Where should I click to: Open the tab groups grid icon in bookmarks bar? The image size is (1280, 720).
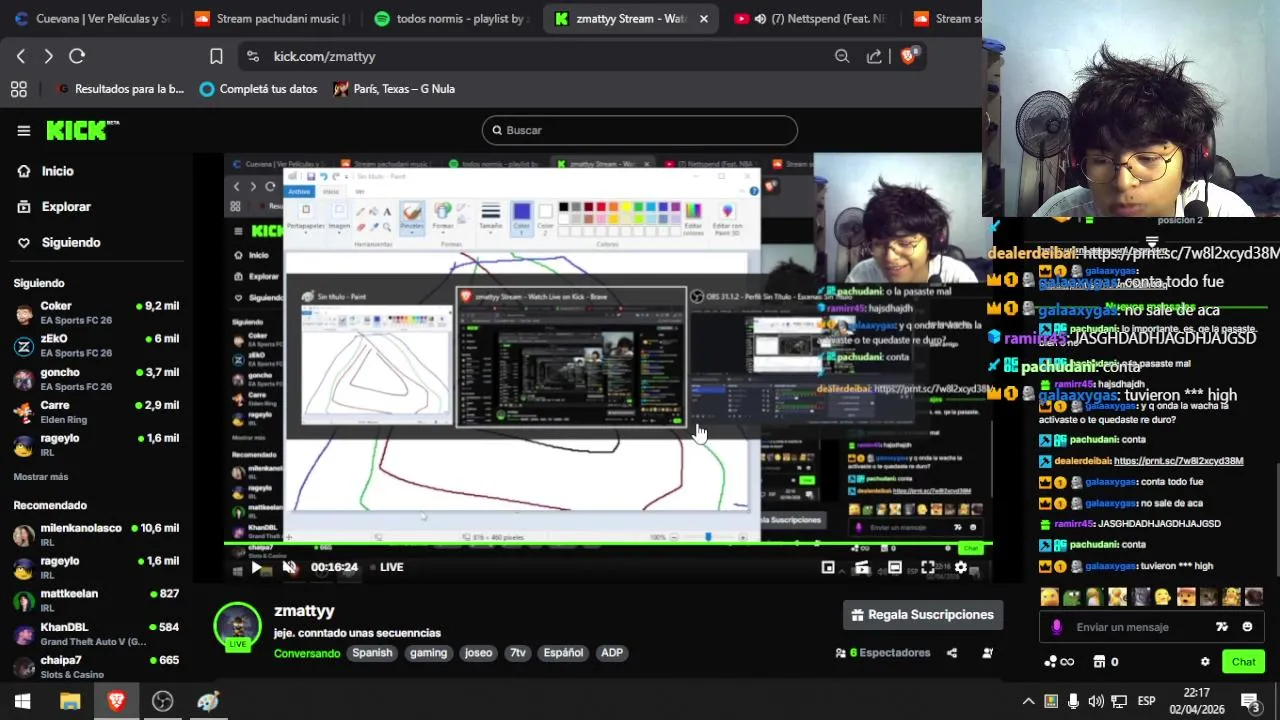19,89
